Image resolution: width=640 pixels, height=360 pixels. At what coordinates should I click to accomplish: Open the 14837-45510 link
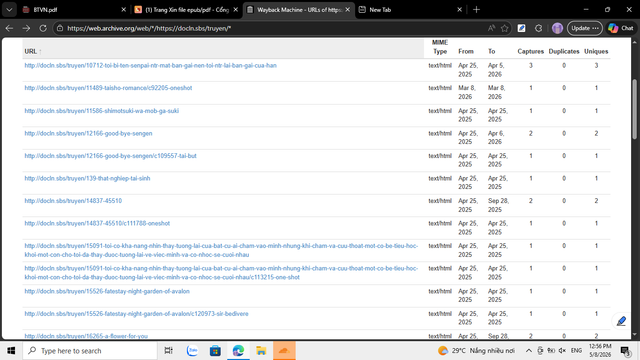73,201
